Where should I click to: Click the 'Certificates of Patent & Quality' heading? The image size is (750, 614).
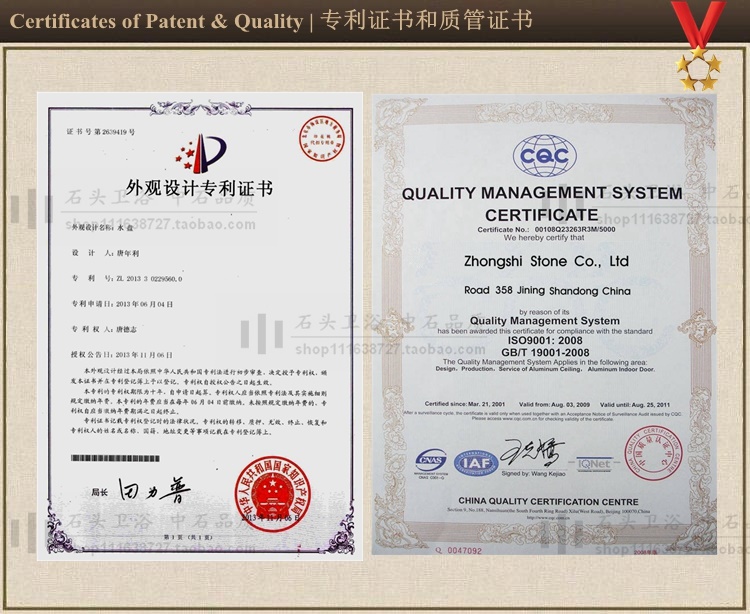[x=156, y=21]
